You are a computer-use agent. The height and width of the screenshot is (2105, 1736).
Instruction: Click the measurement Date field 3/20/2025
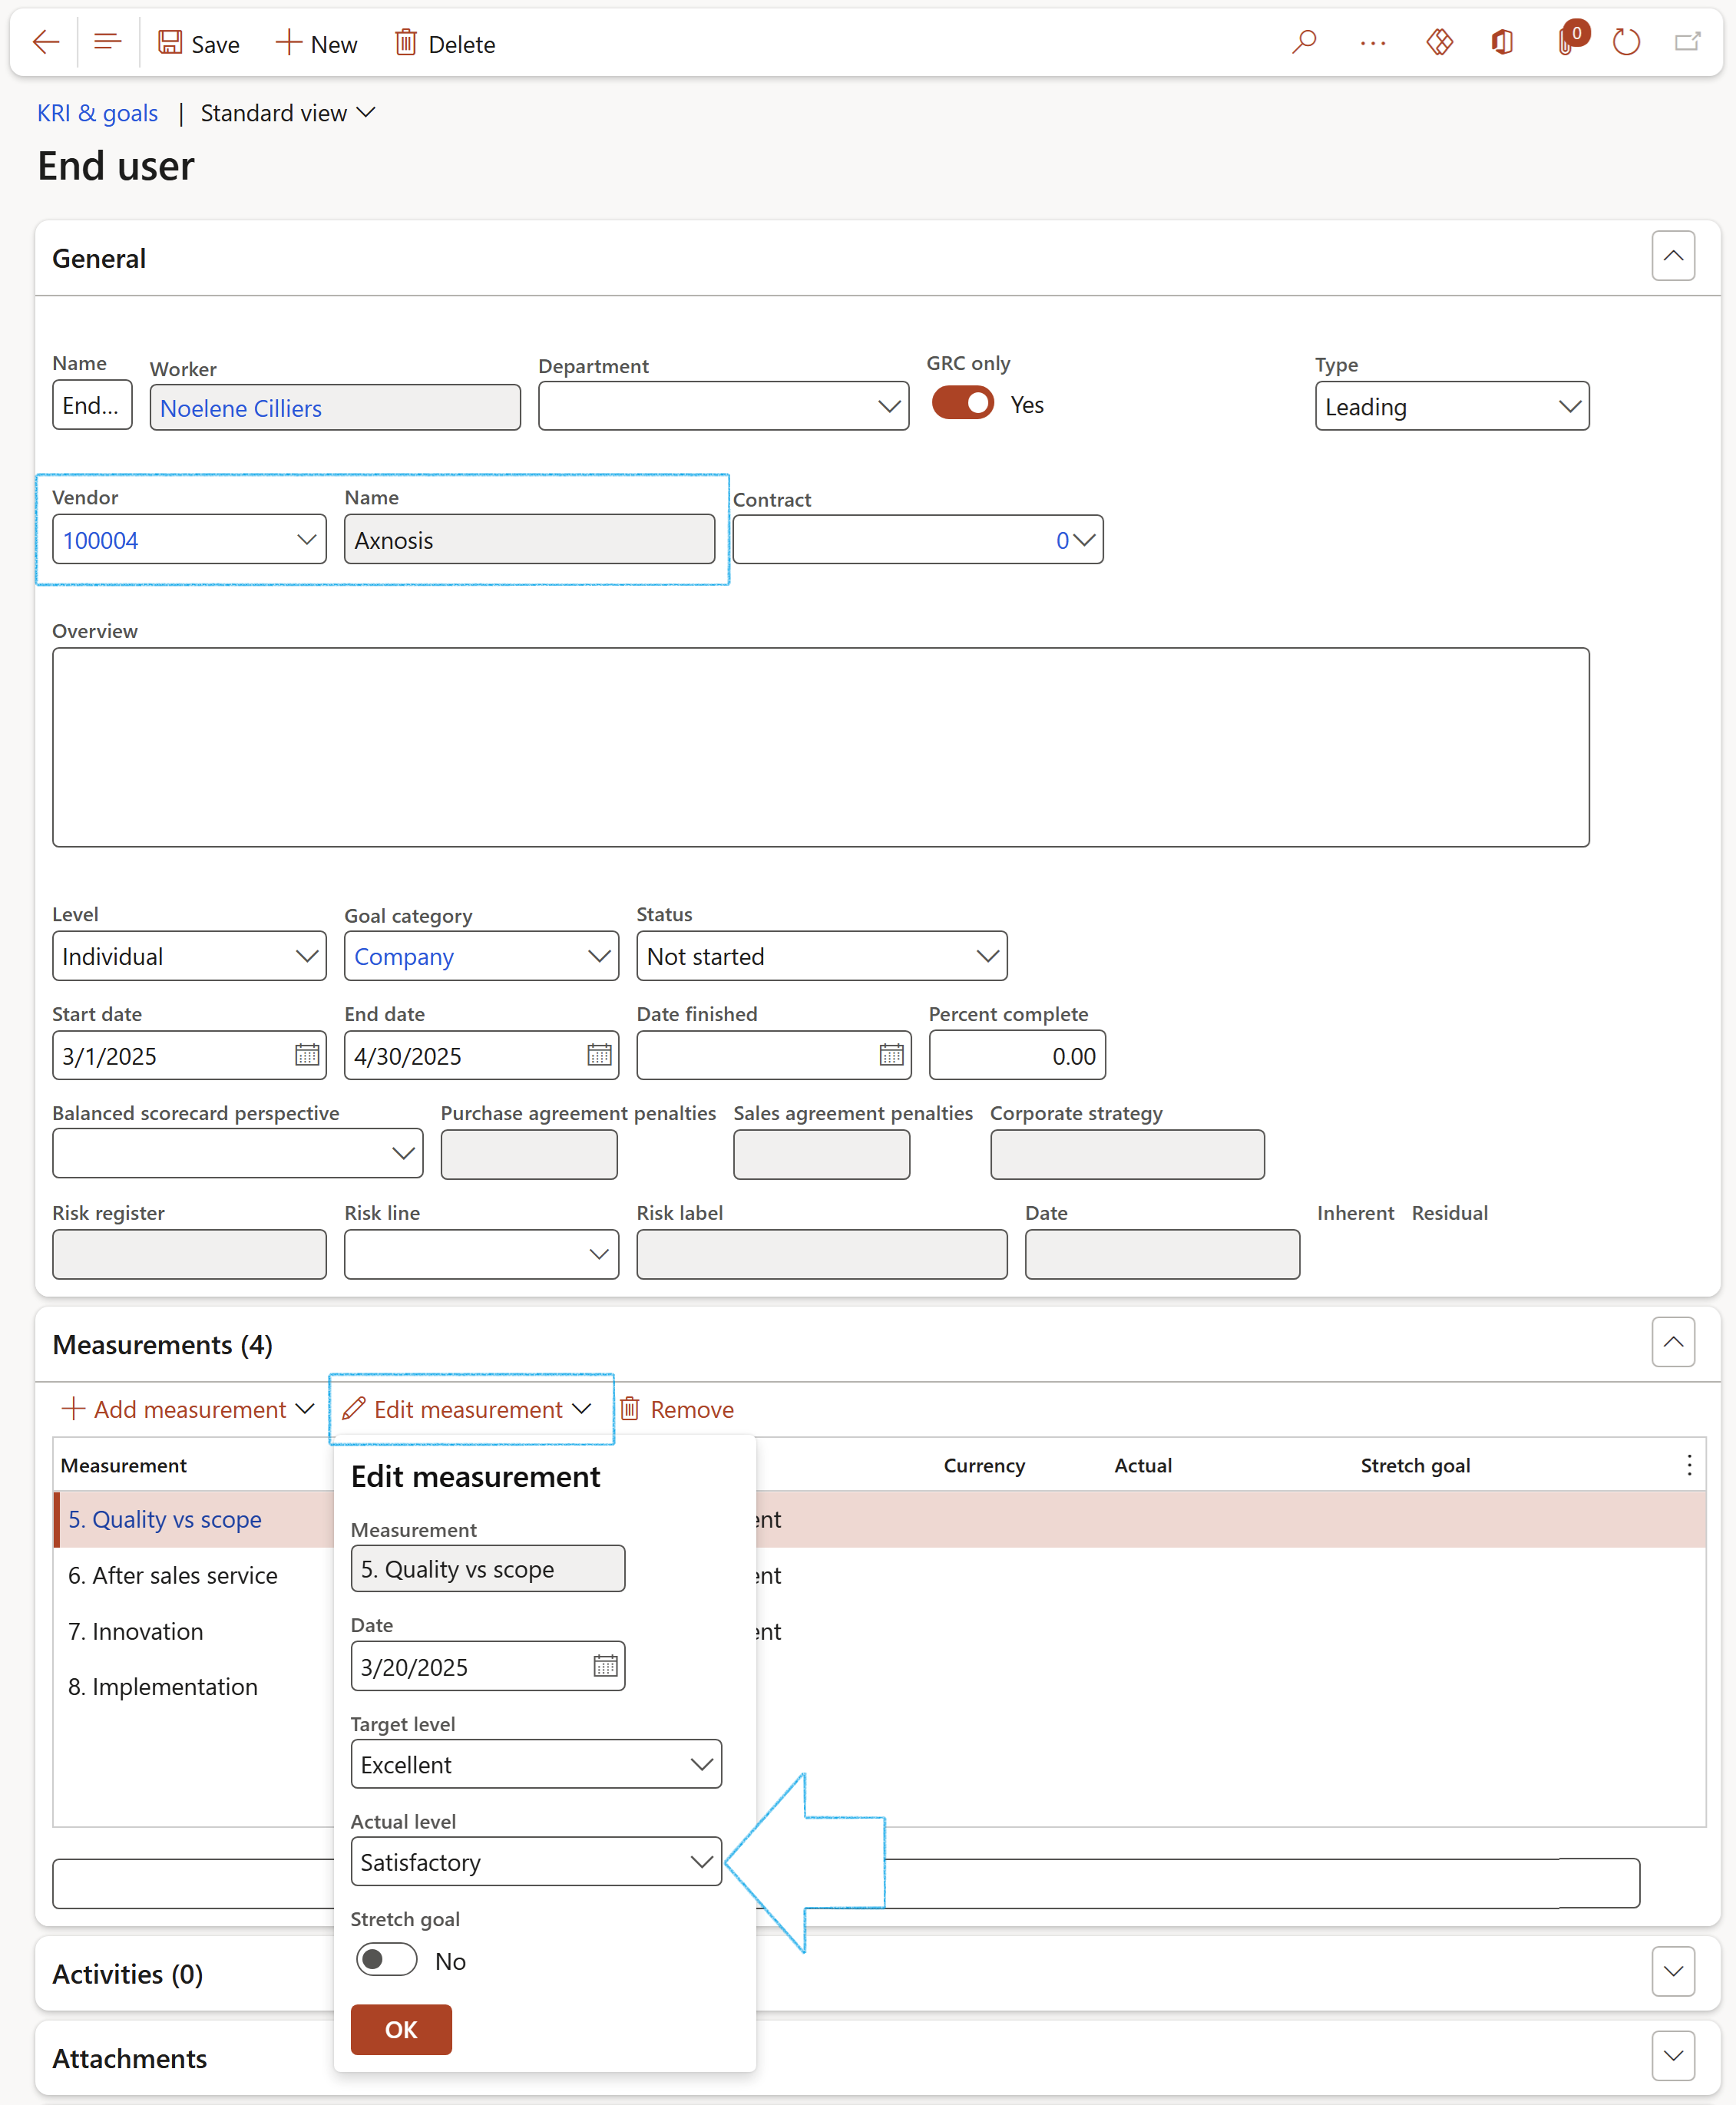click(487, 1667)
